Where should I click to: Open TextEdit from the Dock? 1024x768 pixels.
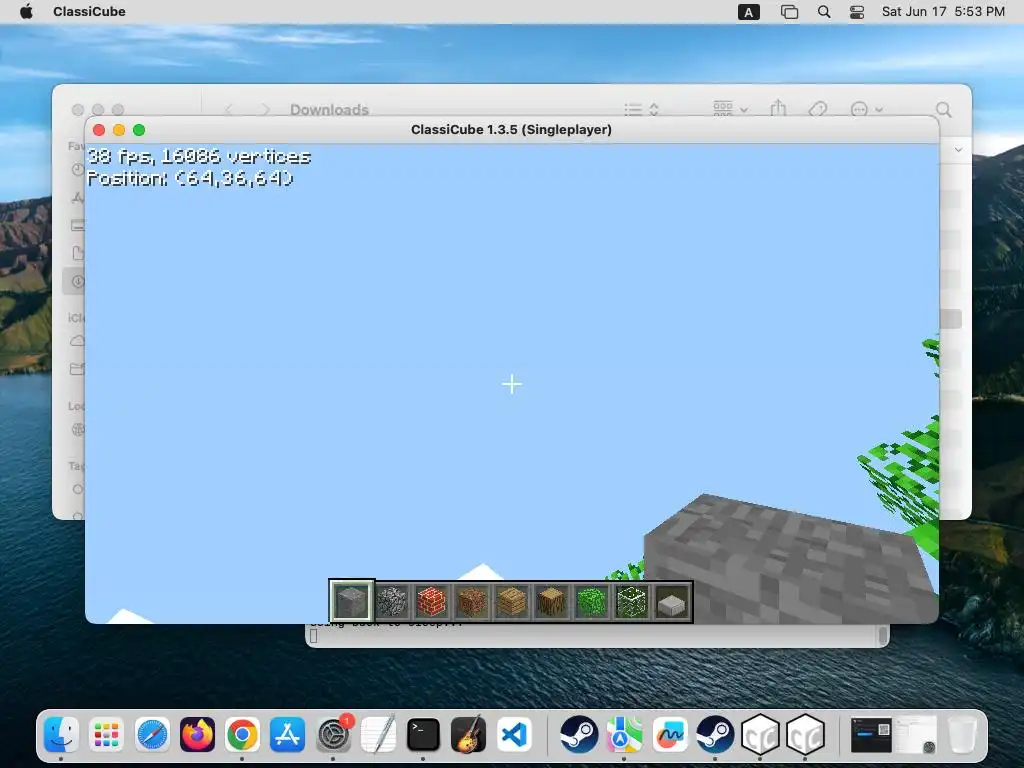(x=378, y=734)
